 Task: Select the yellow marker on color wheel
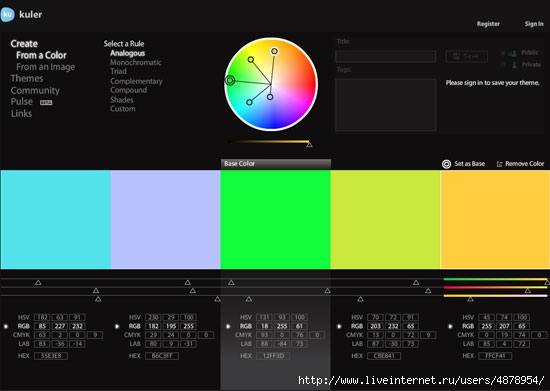point(274,51)
